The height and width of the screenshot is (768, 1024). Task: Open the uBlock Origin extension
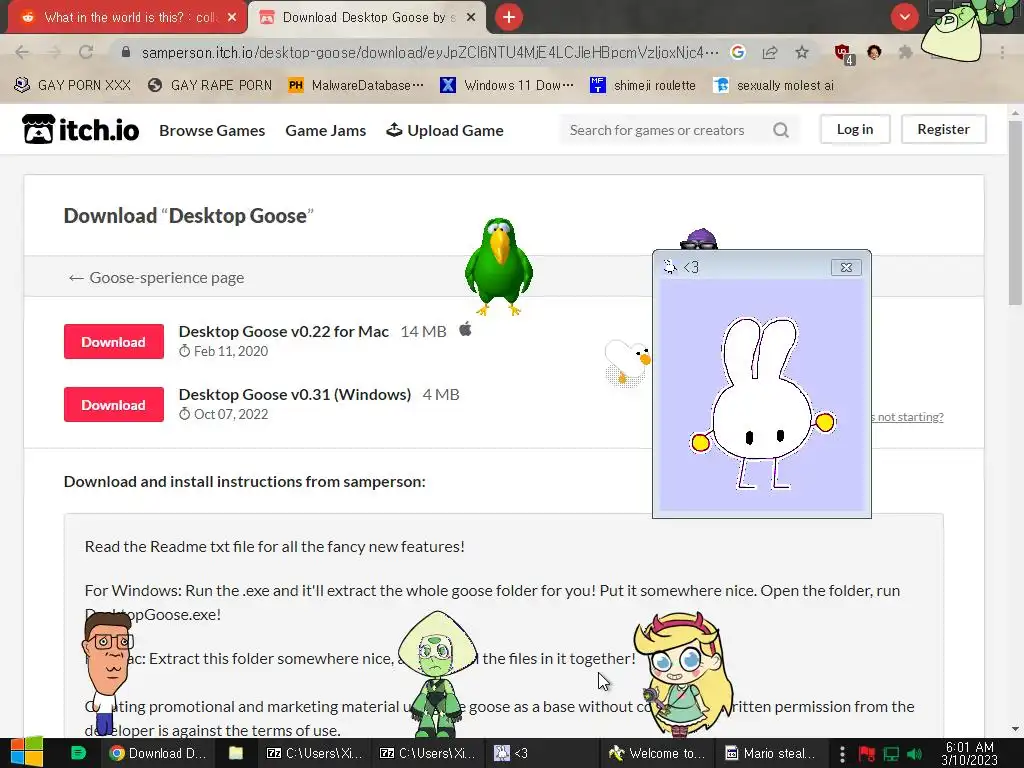(x=843, y=54)
